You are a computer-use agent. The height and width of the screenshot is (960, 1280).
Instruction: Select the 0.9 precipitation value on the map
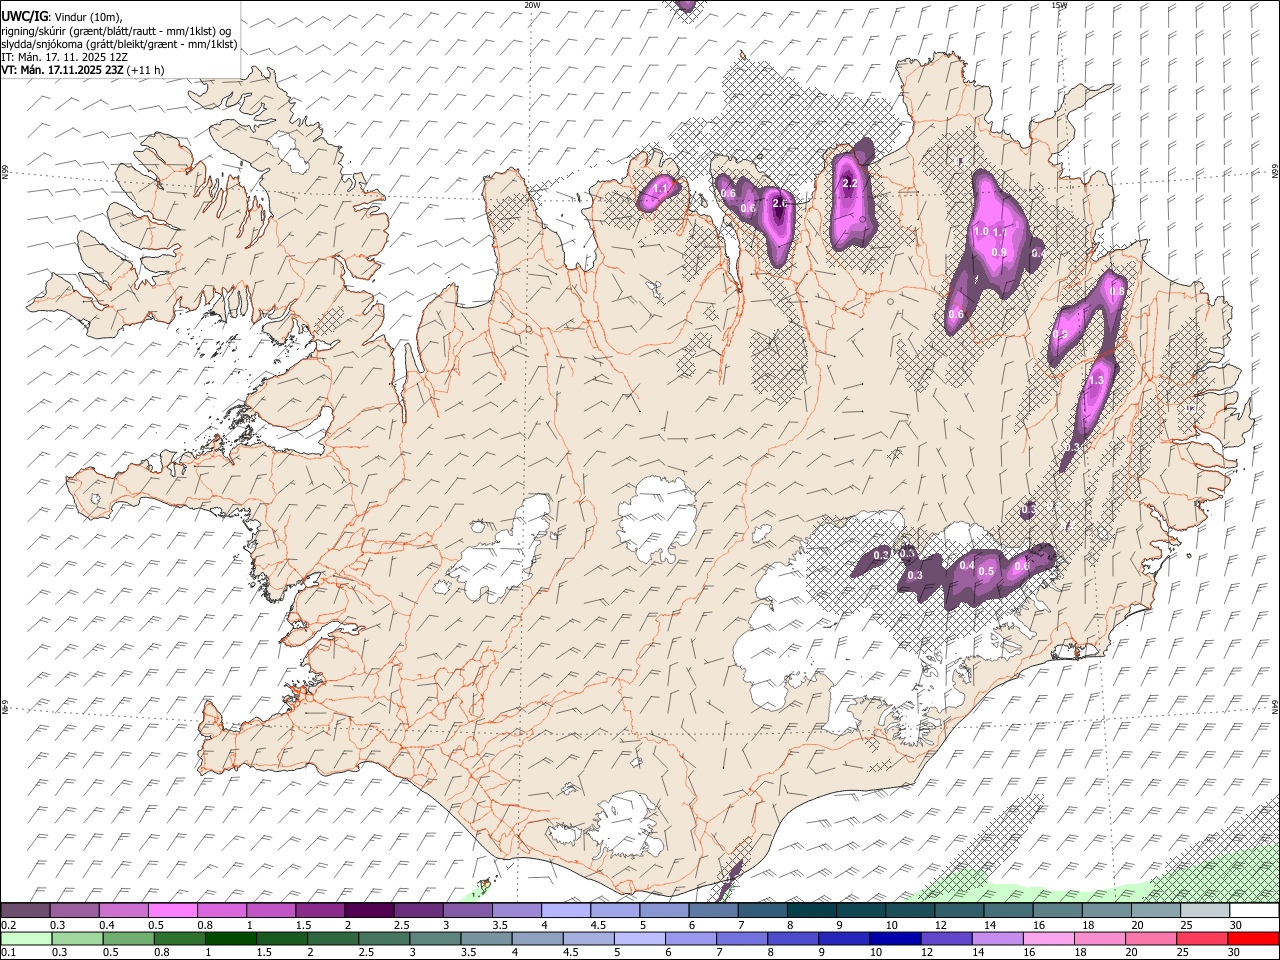coord(999,253)
